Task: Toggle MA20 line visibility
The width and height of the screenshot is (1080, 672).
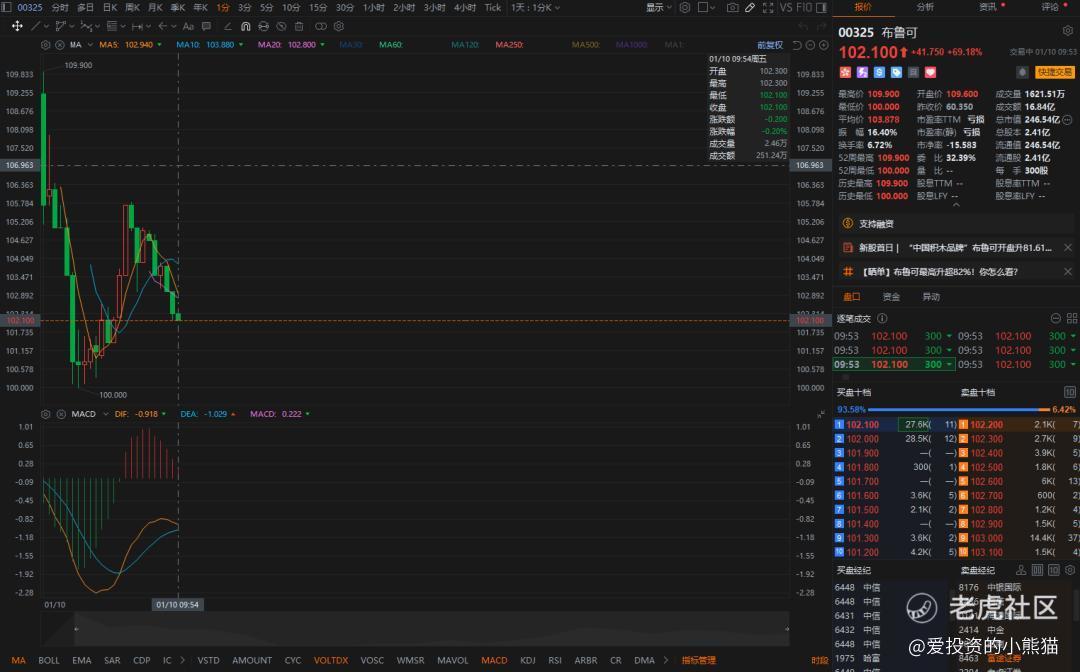Action: click(x=291, y=45)
